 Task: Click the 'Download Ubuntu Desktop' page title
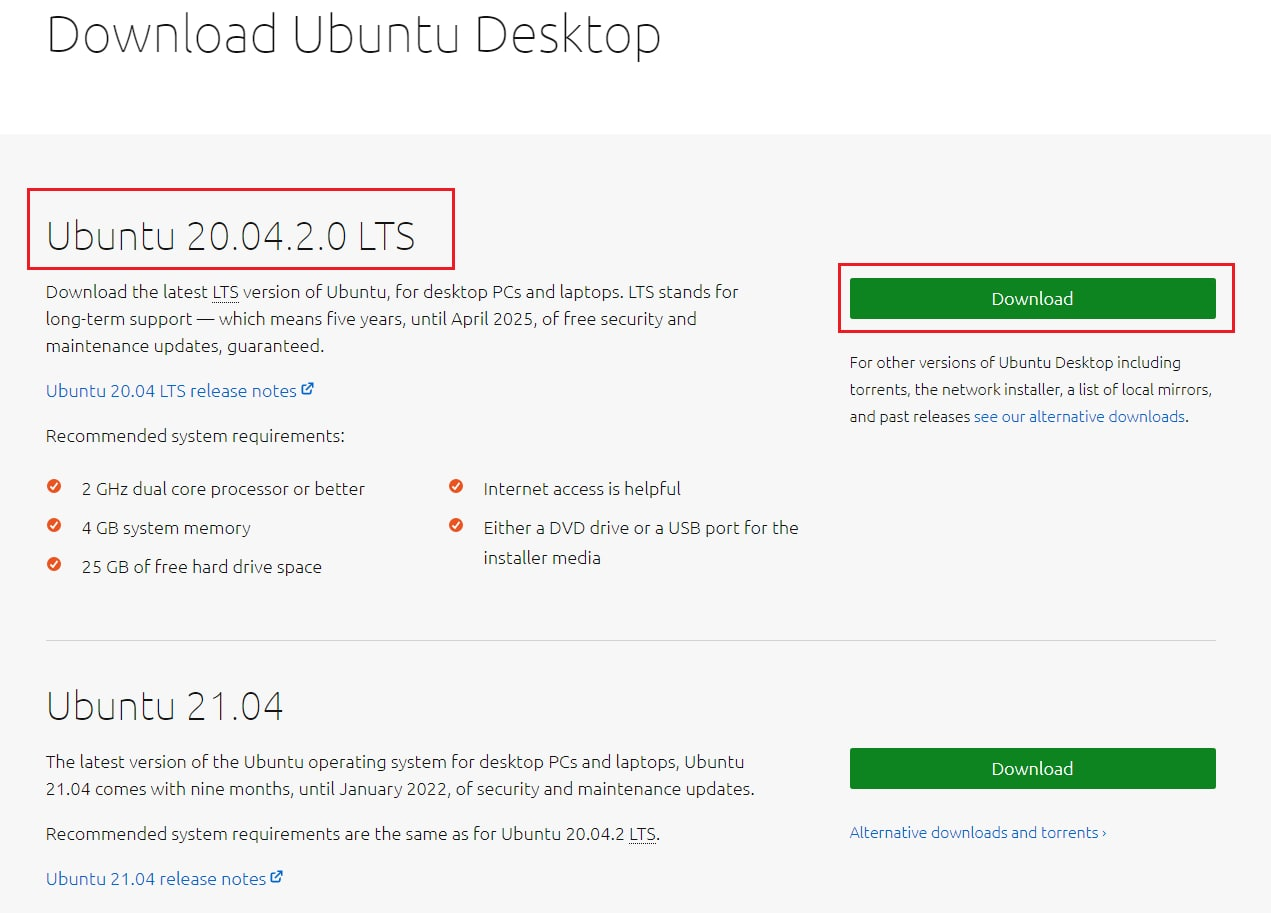[354, 33]
